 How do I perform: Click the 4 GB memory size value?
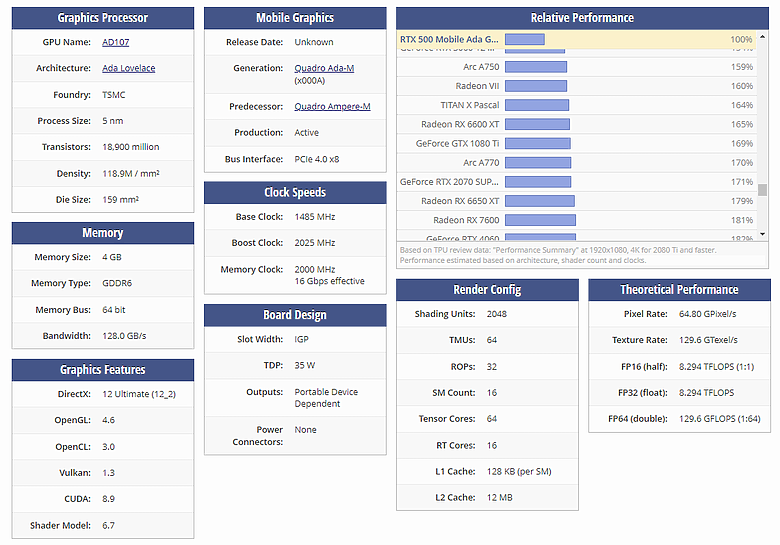[x=112, y=257]
